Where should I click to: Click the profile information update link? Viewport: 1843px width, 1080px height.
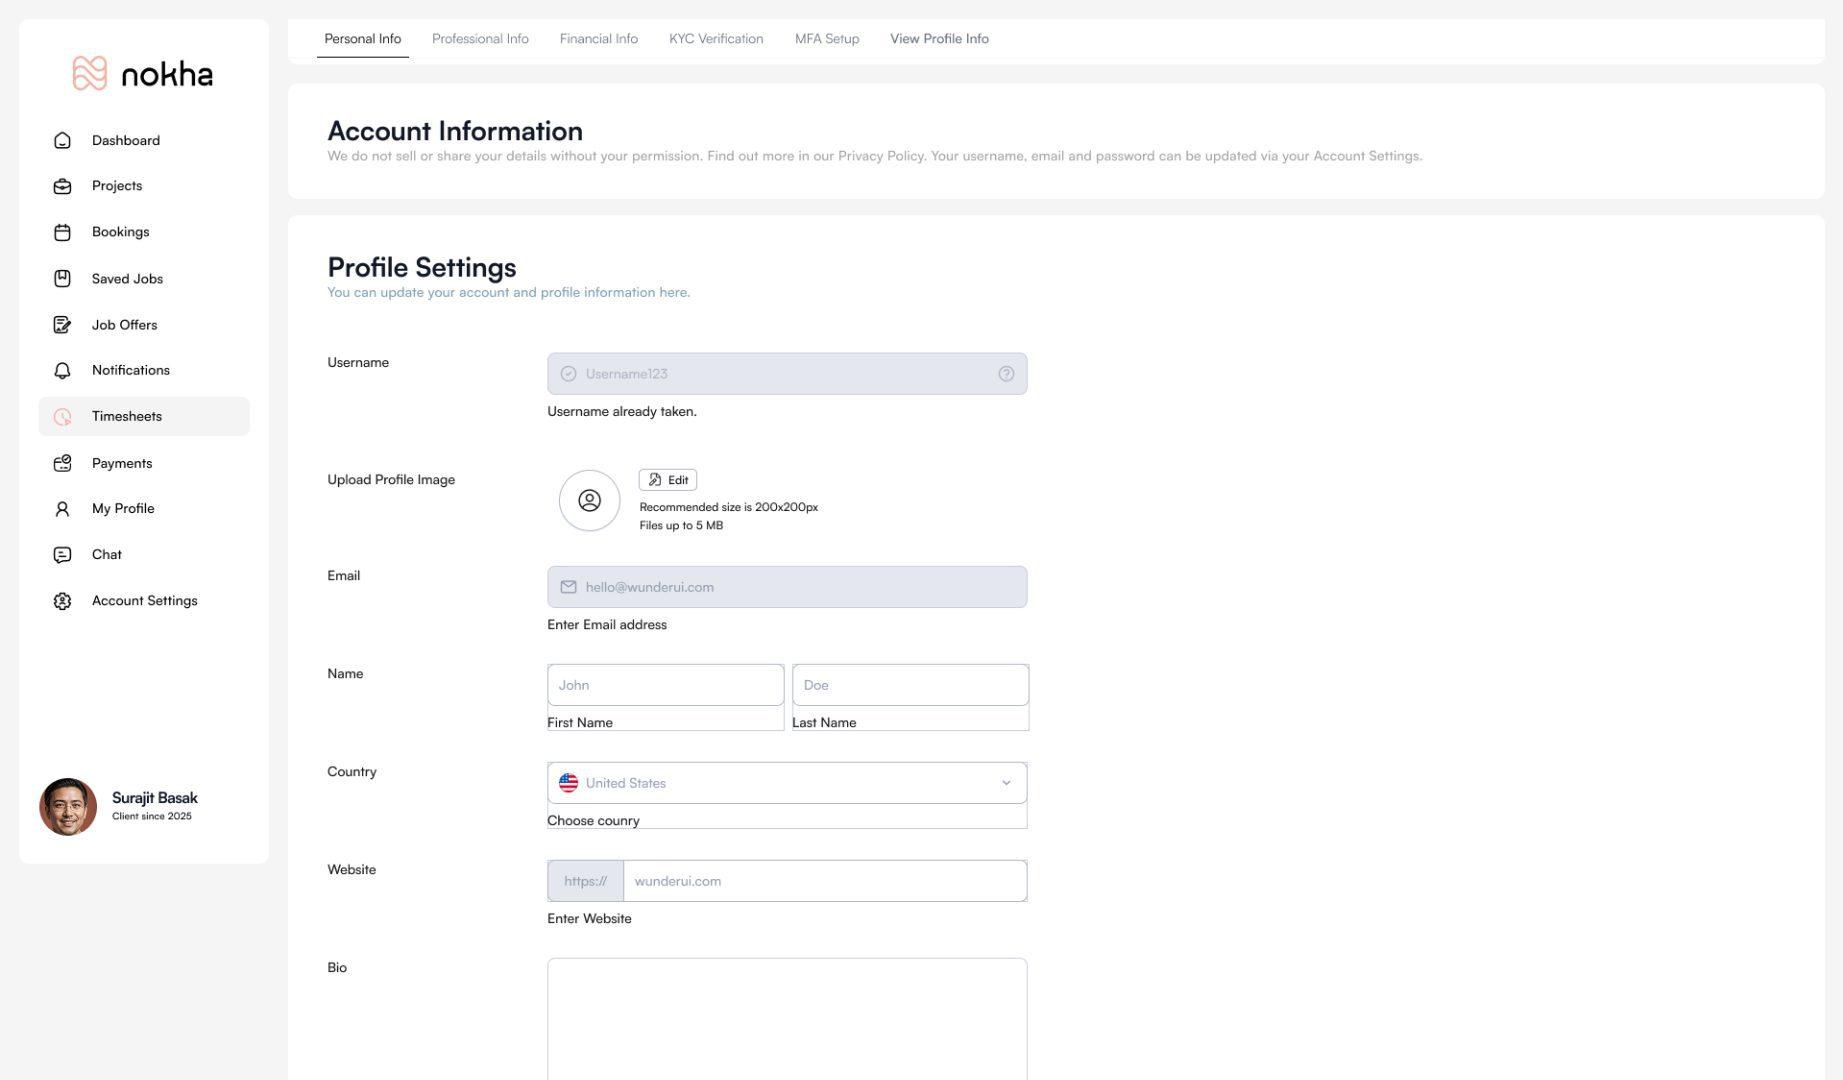coord(508,292)
